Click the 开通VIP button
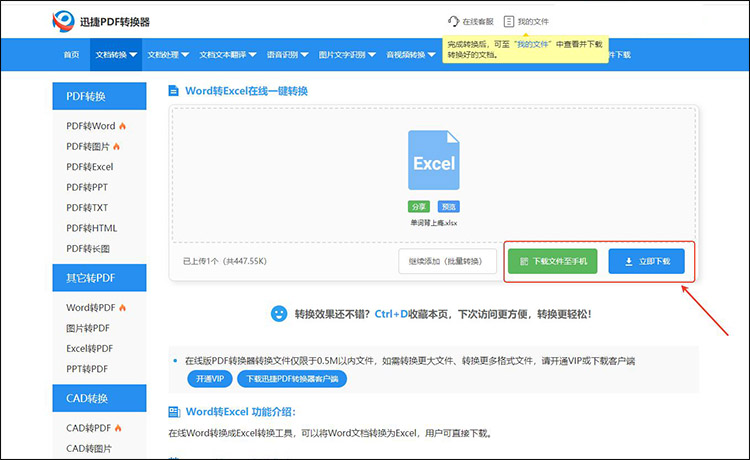 (210, 379)
